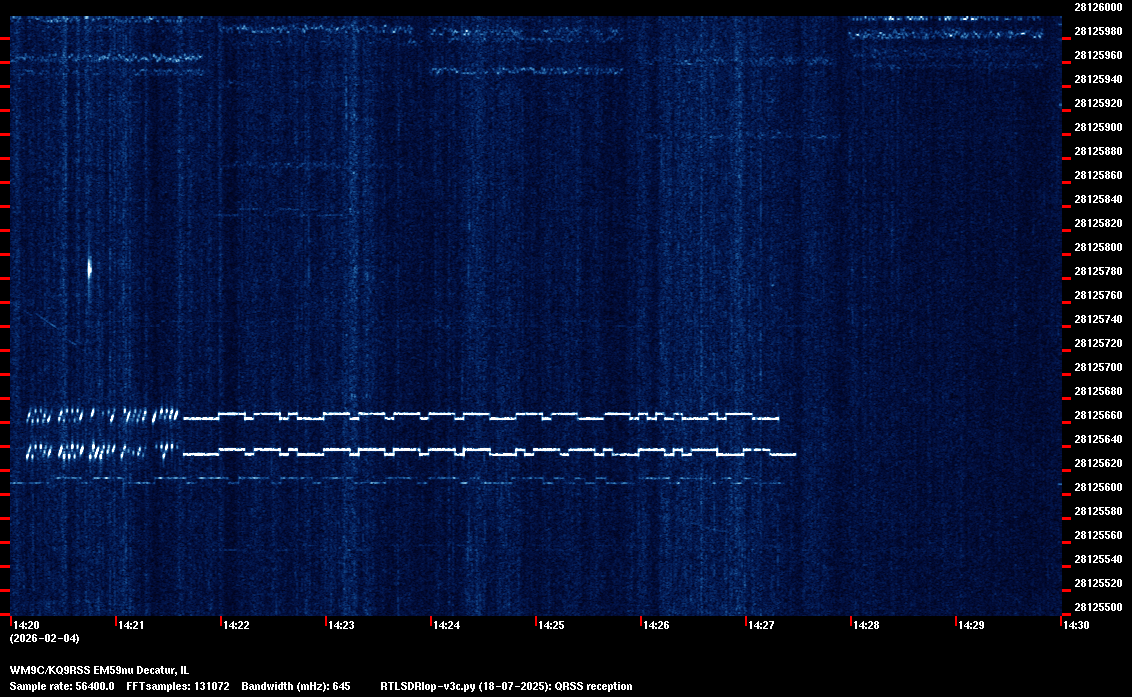Click the bright vertical burst near 28125780
This screenshot has width=1132, height=697.
[x=89, y=268]
